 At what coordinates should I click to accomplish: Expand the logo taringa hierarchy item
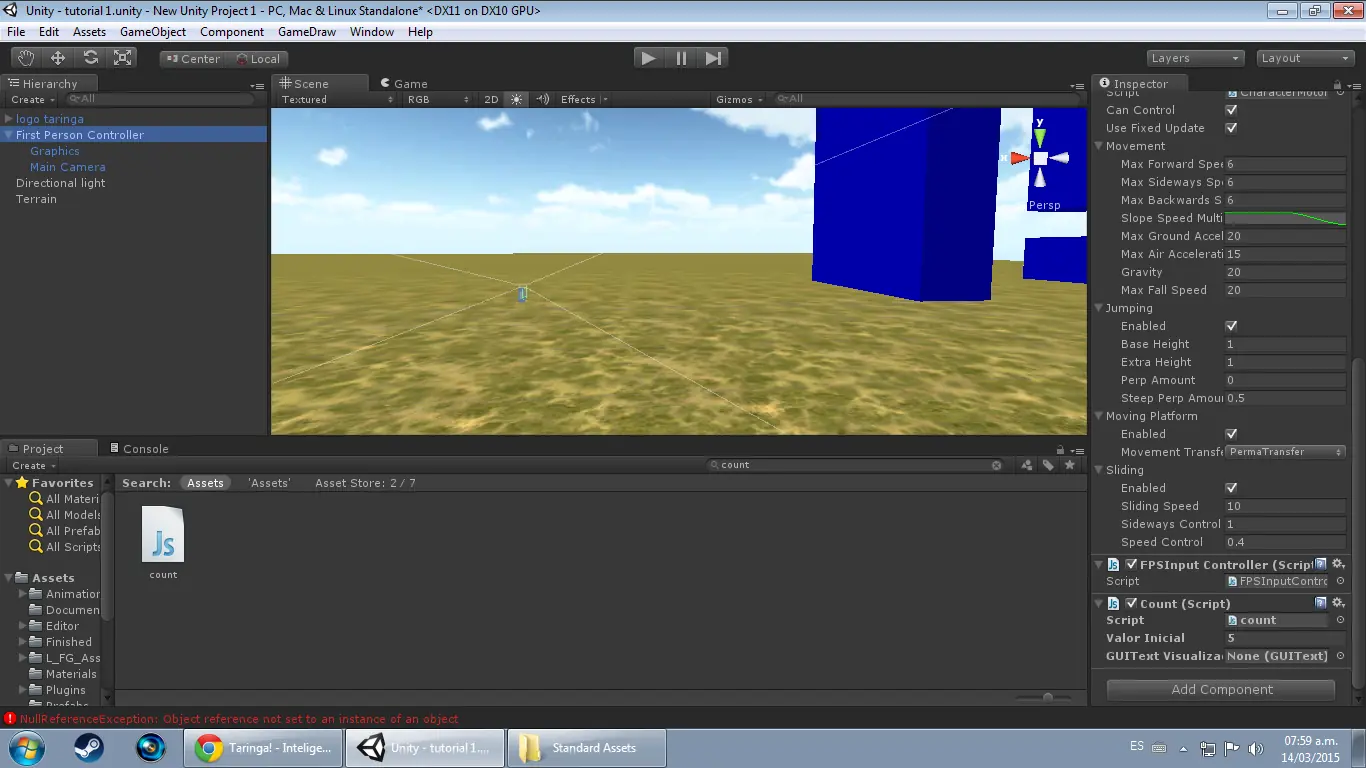pos(9,119)
